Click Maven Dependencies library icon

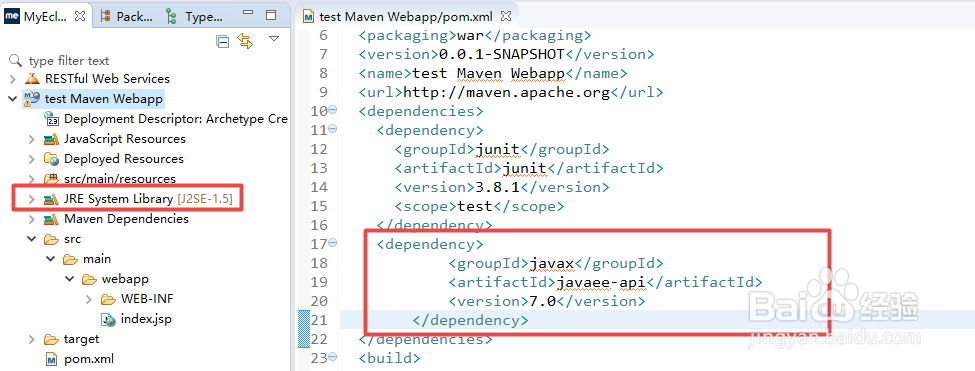coord(51,219)
